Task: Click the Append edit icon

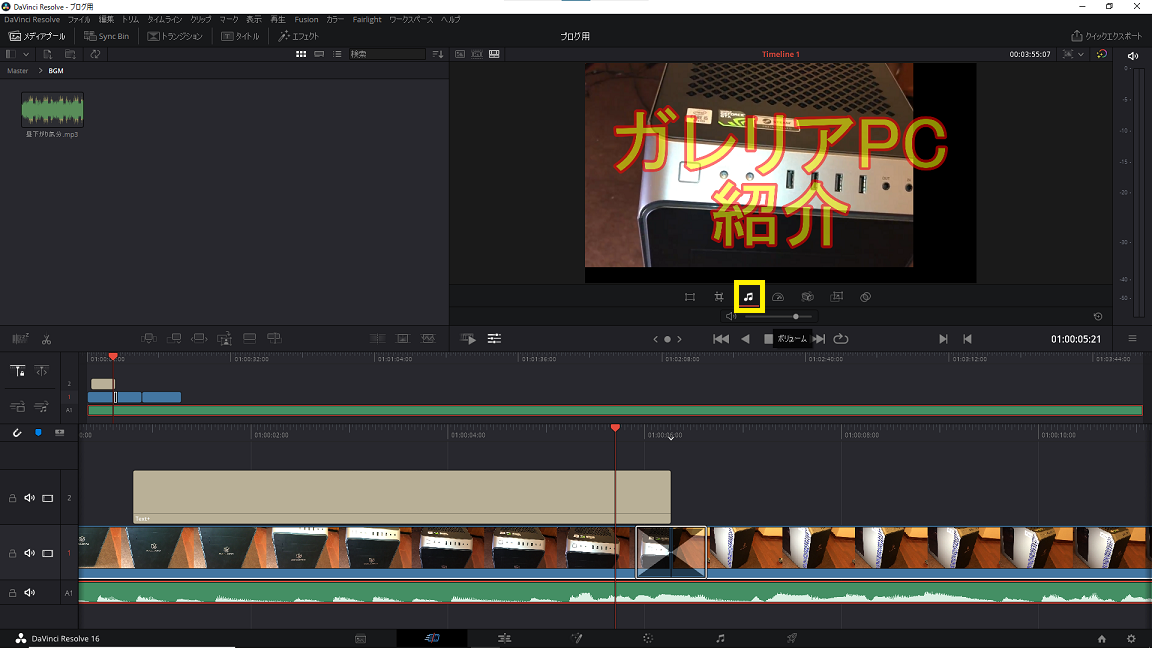Action: 174,338
